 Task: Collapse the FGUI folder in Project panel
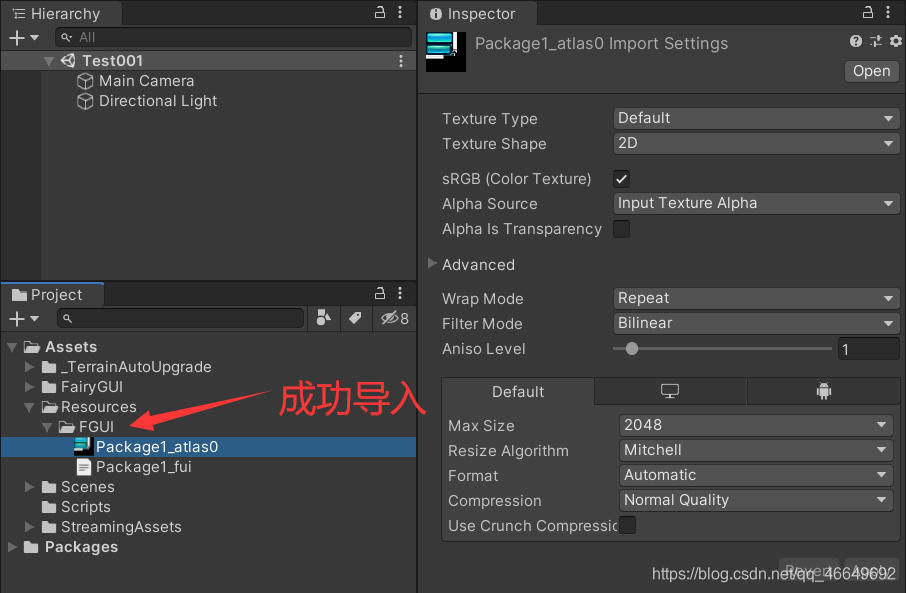click(x=44, y=426)
